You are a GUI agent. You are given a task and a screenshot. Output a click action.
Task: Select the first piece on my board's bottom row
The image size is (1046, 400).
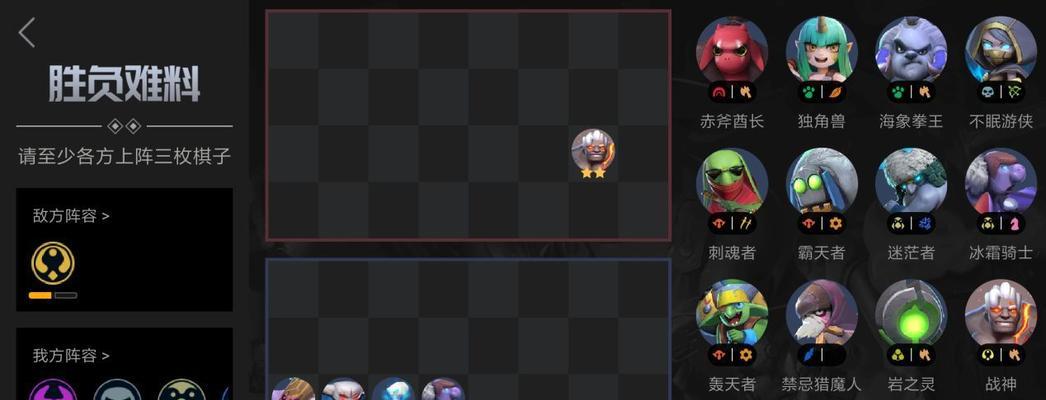[293, 389]
